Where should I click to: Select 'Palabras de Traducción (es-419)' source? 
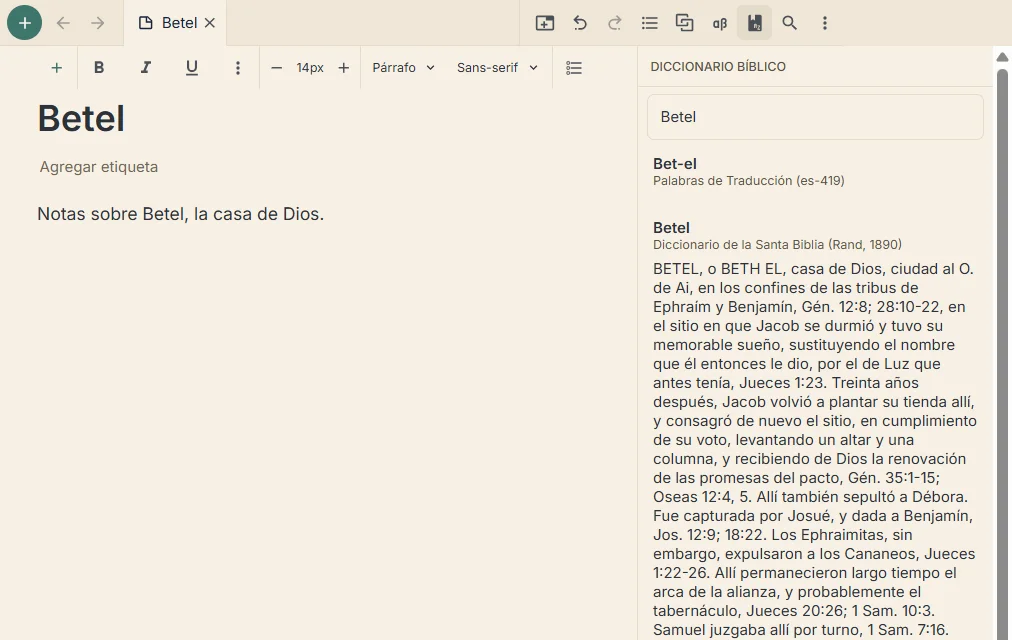tap(749, 181)
